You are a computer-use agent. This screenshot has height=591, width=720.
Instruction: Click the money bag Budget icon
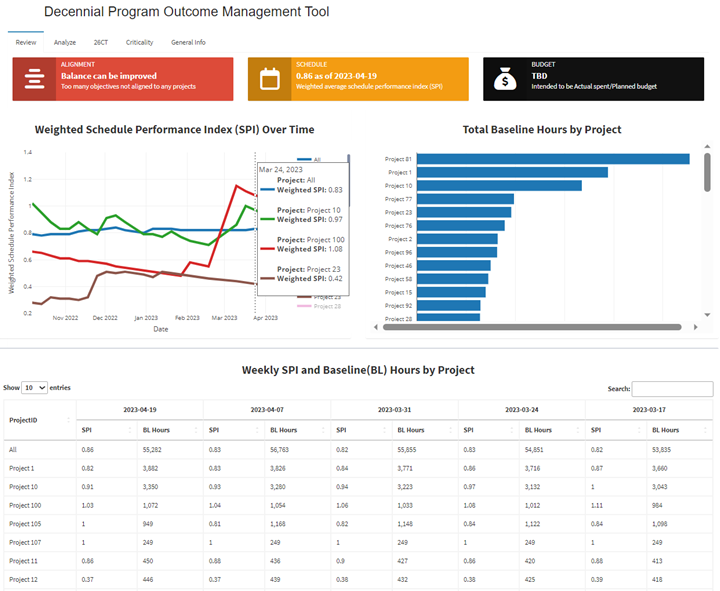[505, 79]
